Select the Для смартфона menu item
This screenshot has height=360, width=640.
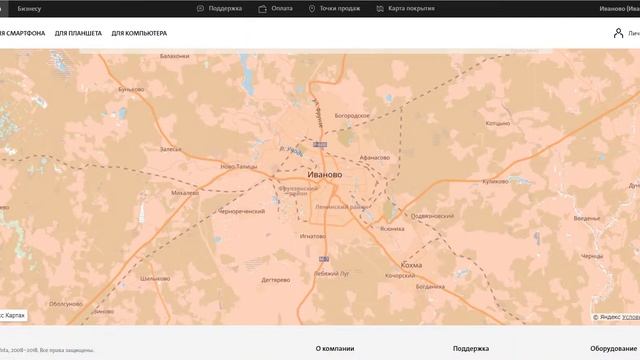click(22, 33)
